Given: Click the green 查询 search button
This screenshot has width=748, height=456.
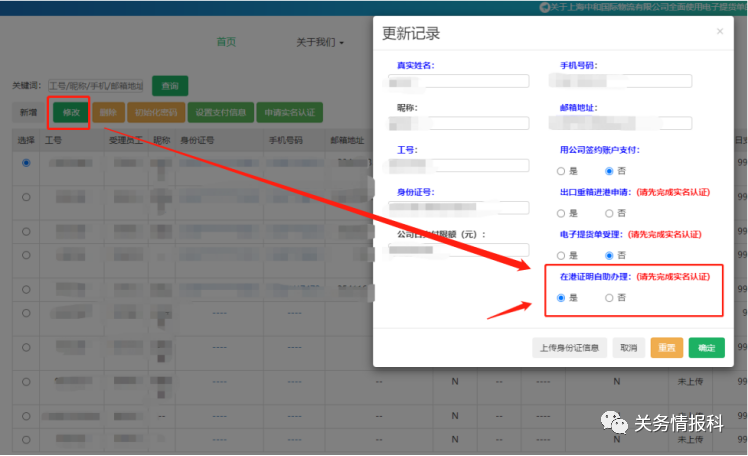Looking at the screenshot, I should pyautogui.click(x=169, y=86).
